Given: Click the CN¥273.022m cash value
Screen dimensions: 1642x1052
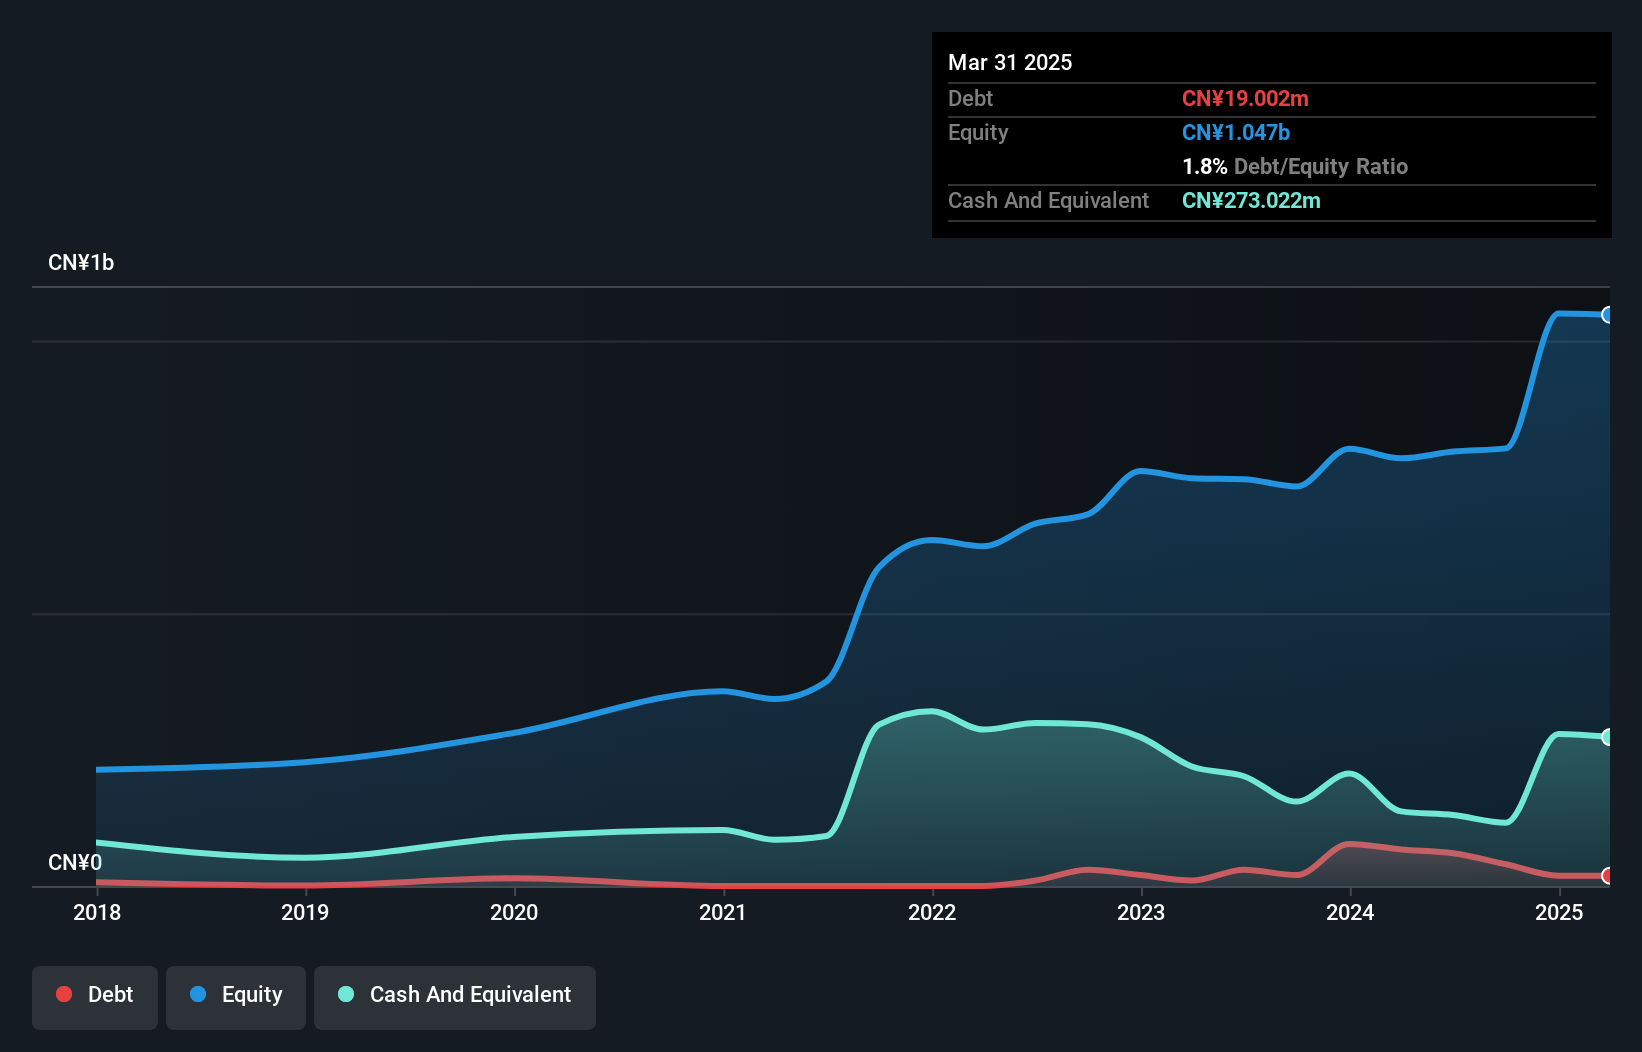Looking at the screenshot, I should click(1251, 200).
